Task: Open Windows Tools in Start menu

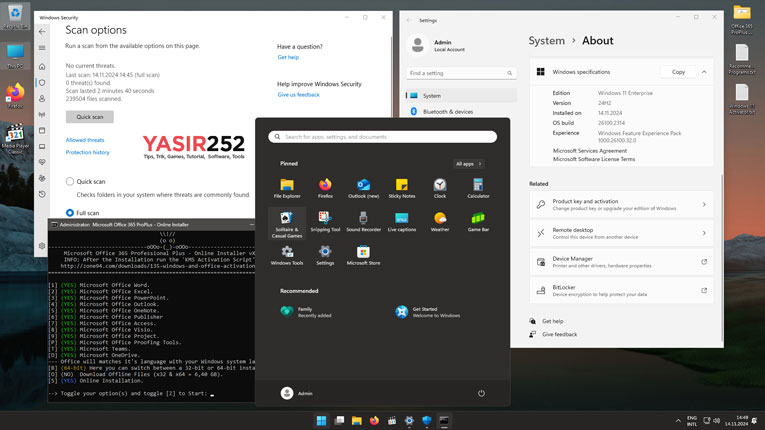Action: 287,255
